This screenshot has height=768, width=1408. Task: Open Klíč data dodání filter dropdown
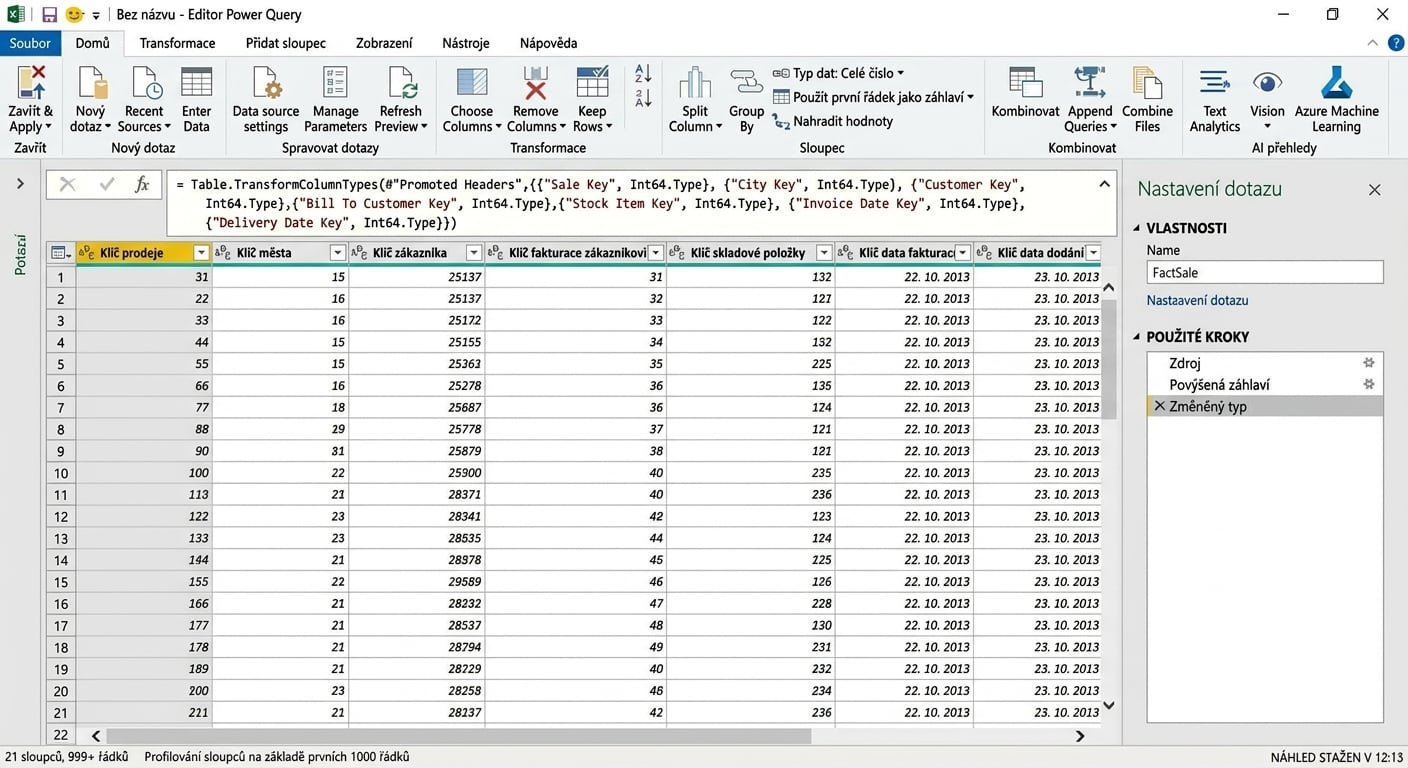pos(1093,253)
